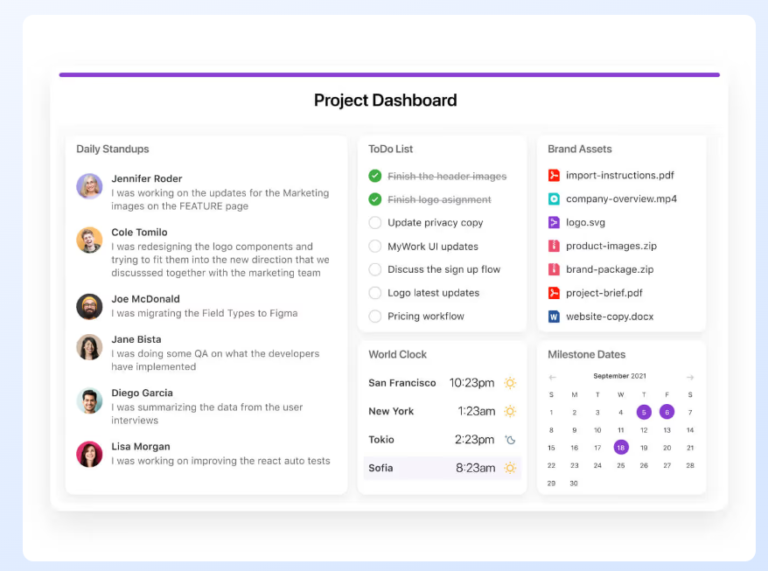Viewport: 768px width, 571px height.
Task: Click Jennifer Roder's avatar photo
Action: click(x=89, y=186)
